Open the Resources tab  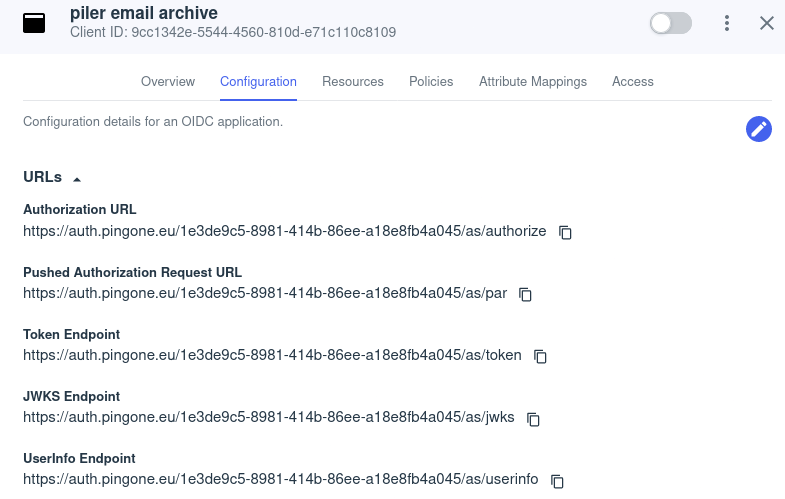(x=353, y=82)
